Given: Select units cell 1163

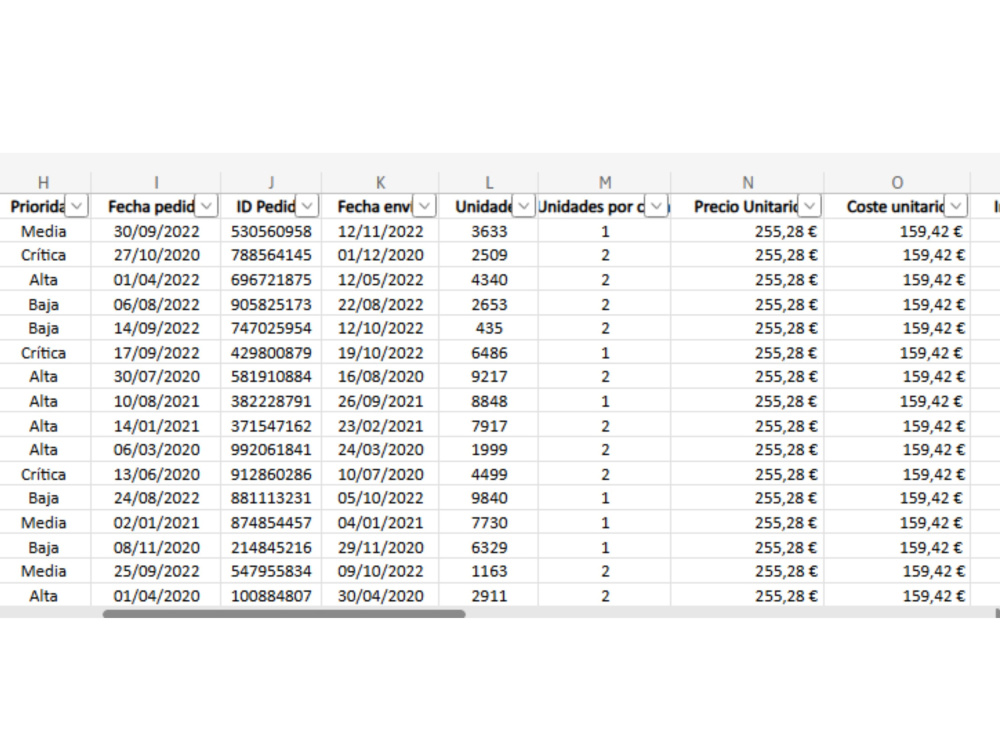Looking at the screenshot, I should coord(489,571).
